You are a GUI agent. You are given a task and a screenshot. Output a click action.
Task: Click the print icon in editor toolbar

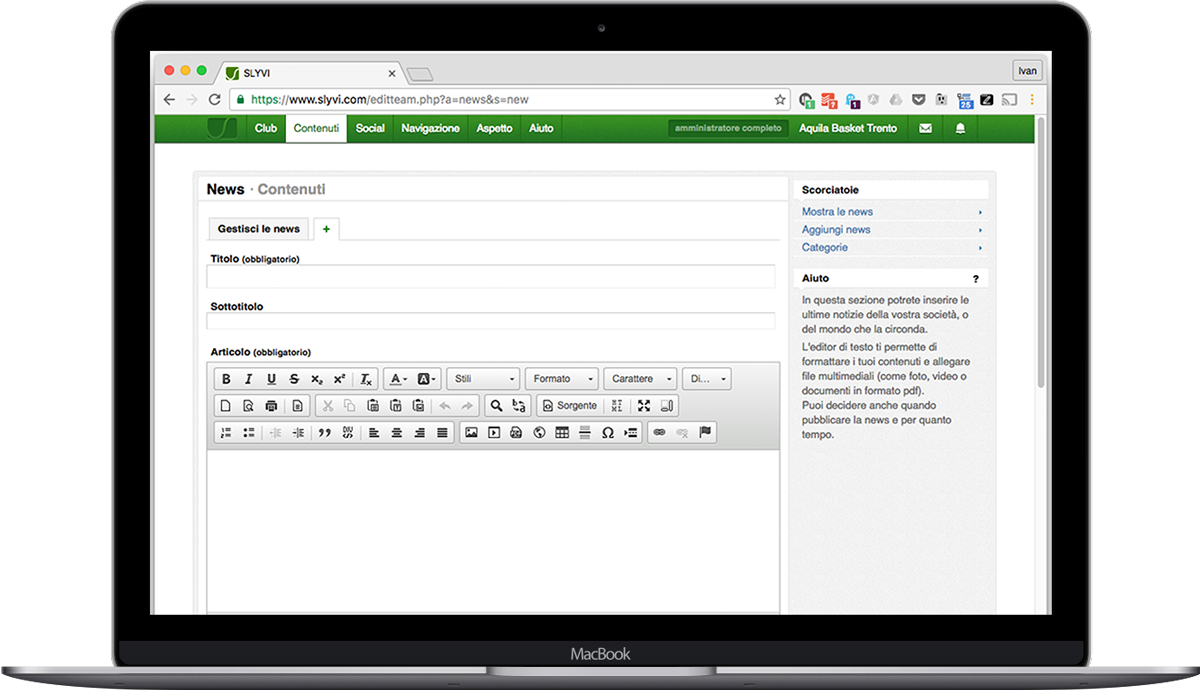click(271, 406)
